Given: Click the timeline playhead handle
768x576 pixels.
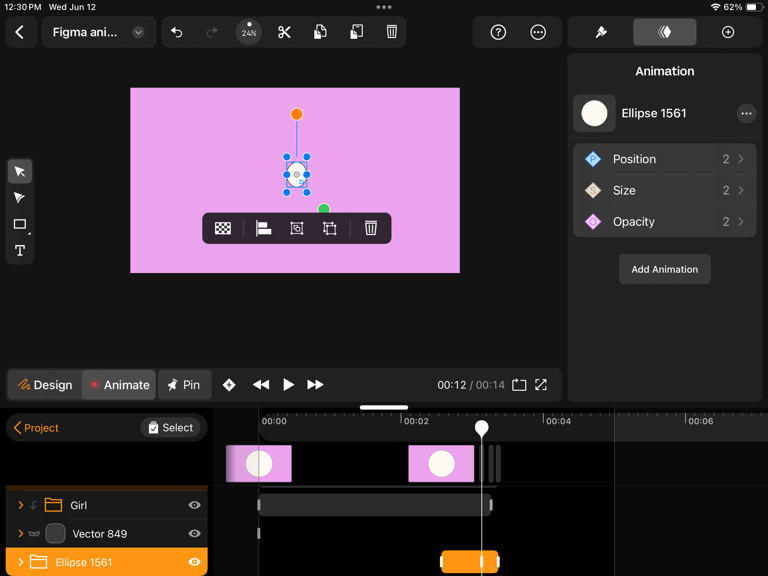Looking at the screenshot, I should 481,428.
